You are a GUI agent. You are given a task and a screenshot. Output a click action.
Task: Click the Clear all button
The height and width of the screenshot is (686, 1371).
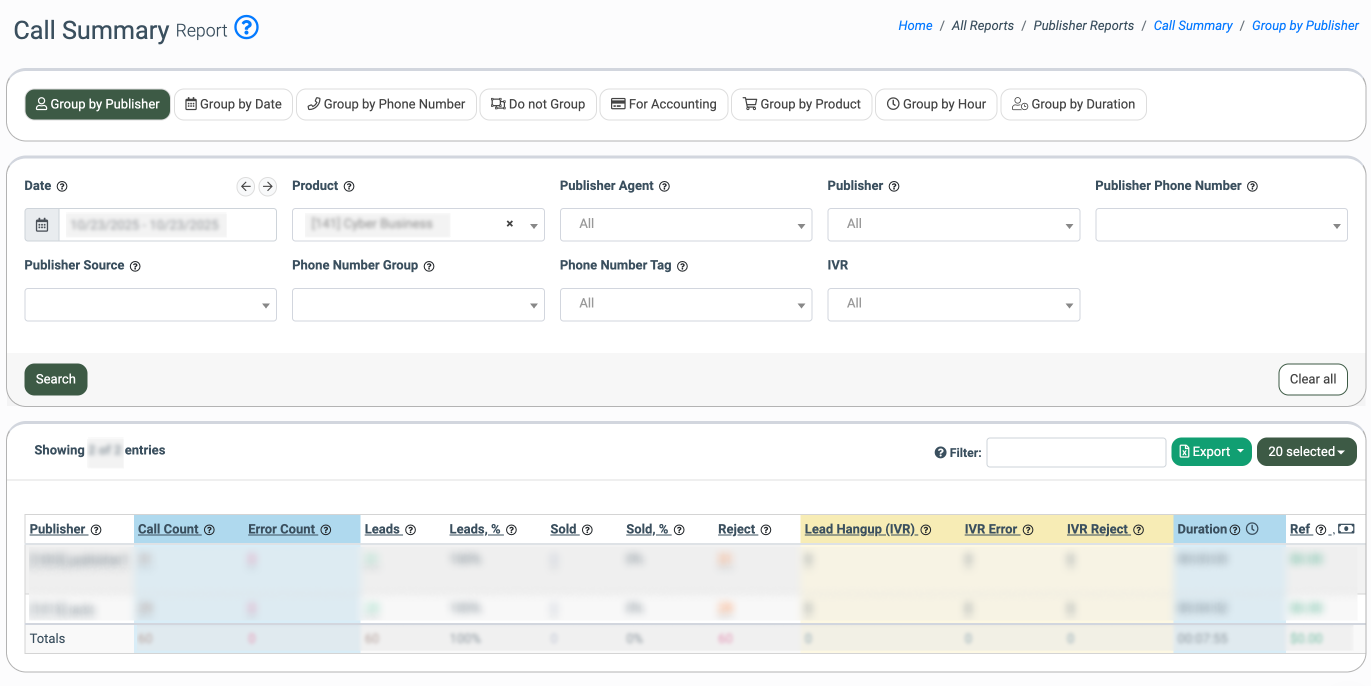click(1312, 379)
